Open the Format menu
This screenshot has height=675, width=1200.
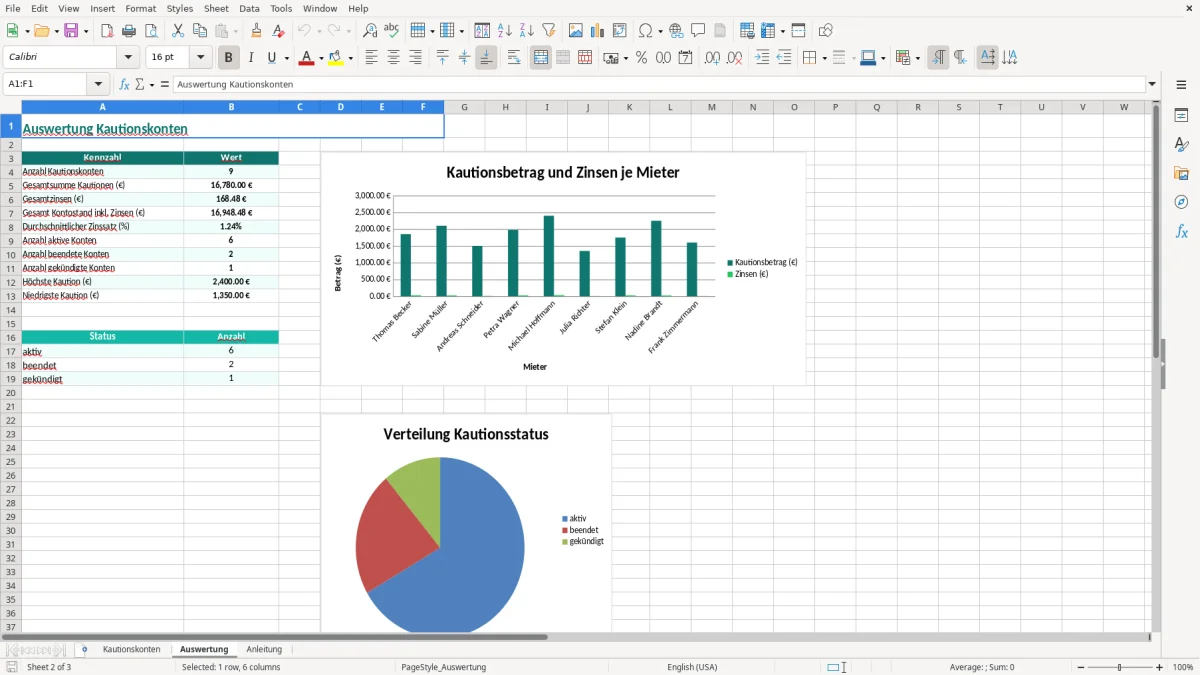141,8
